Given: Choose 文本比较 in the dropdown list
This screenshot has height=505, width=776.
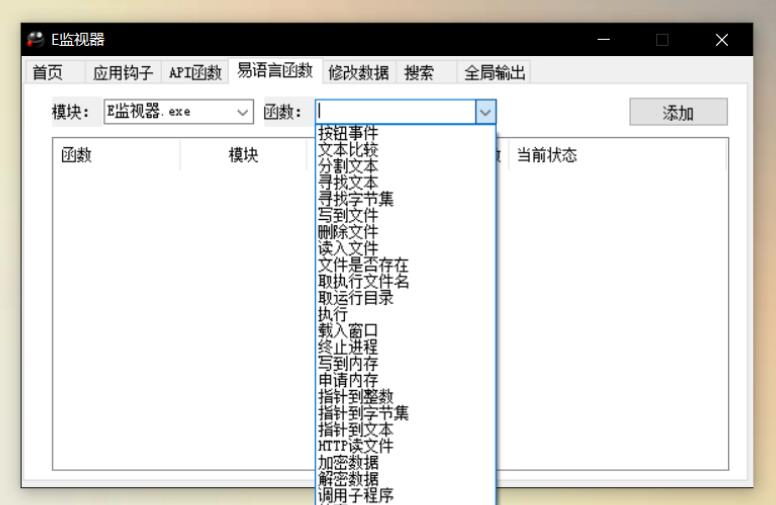Looking at the screenshot, I should pos(348,150).
